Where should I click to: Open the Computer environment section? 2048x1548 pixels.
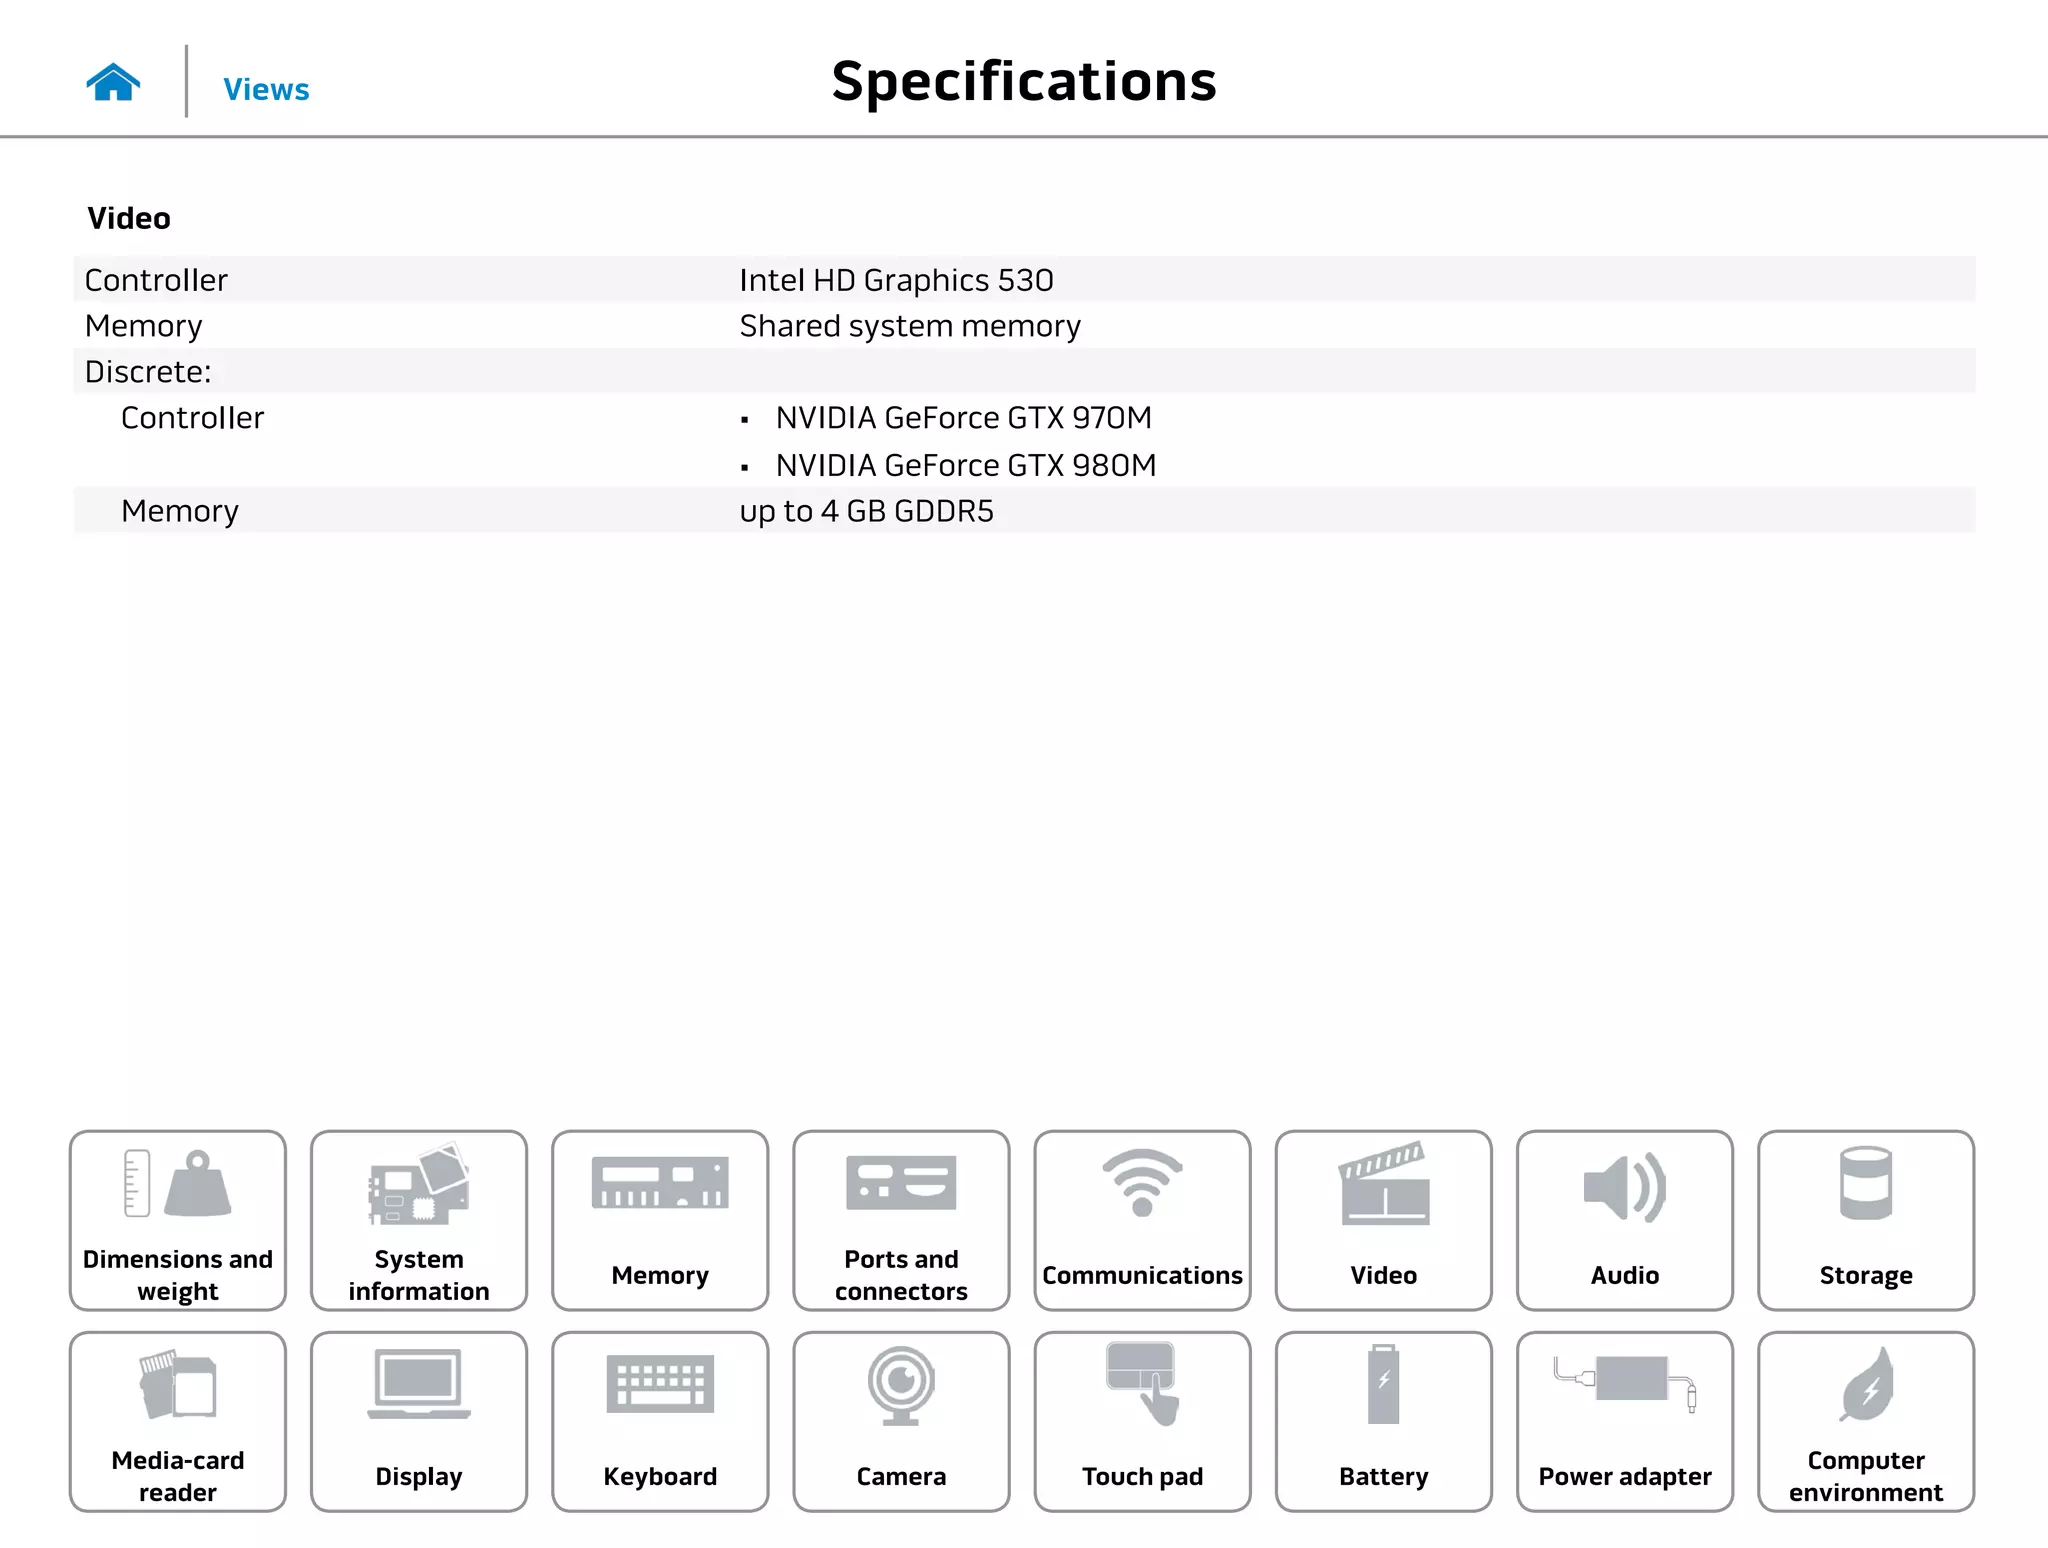1865,1421
